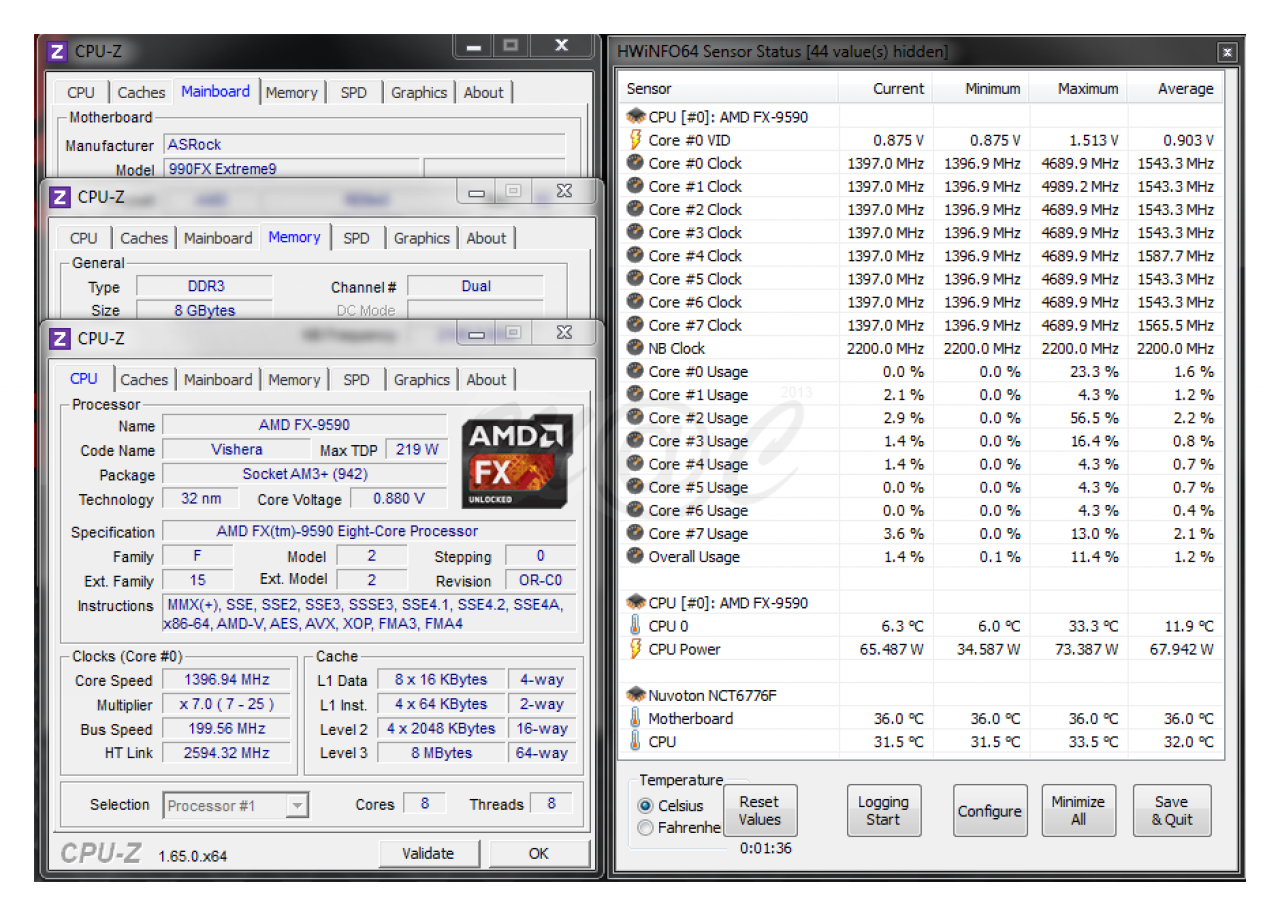
Task: Open SPD tab in front CPU-Z window
Action: [x=356, y=380]
